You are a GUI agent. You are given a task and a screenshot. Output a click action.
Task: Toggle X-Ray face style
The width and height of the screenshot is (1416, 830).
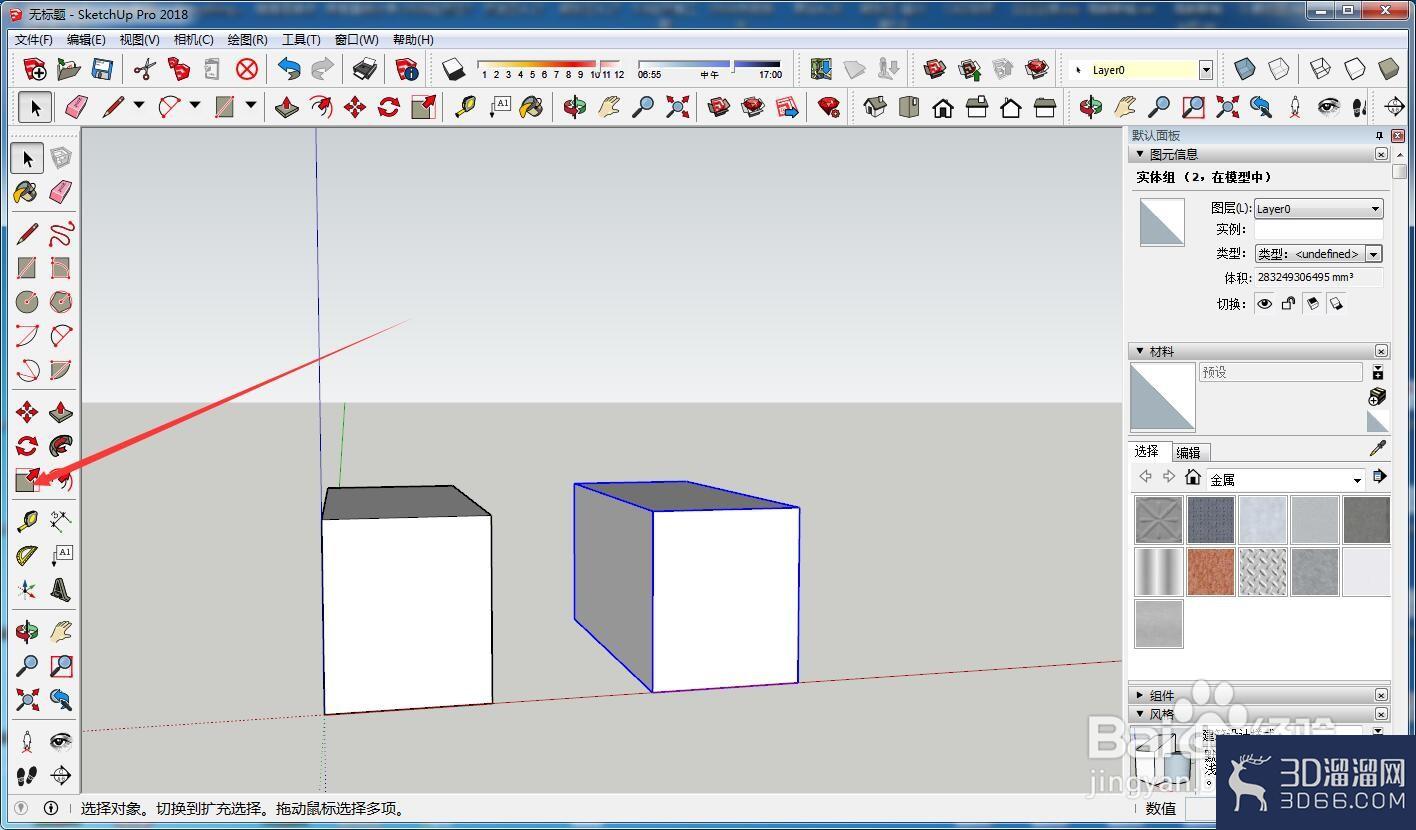coord(1245,69)
